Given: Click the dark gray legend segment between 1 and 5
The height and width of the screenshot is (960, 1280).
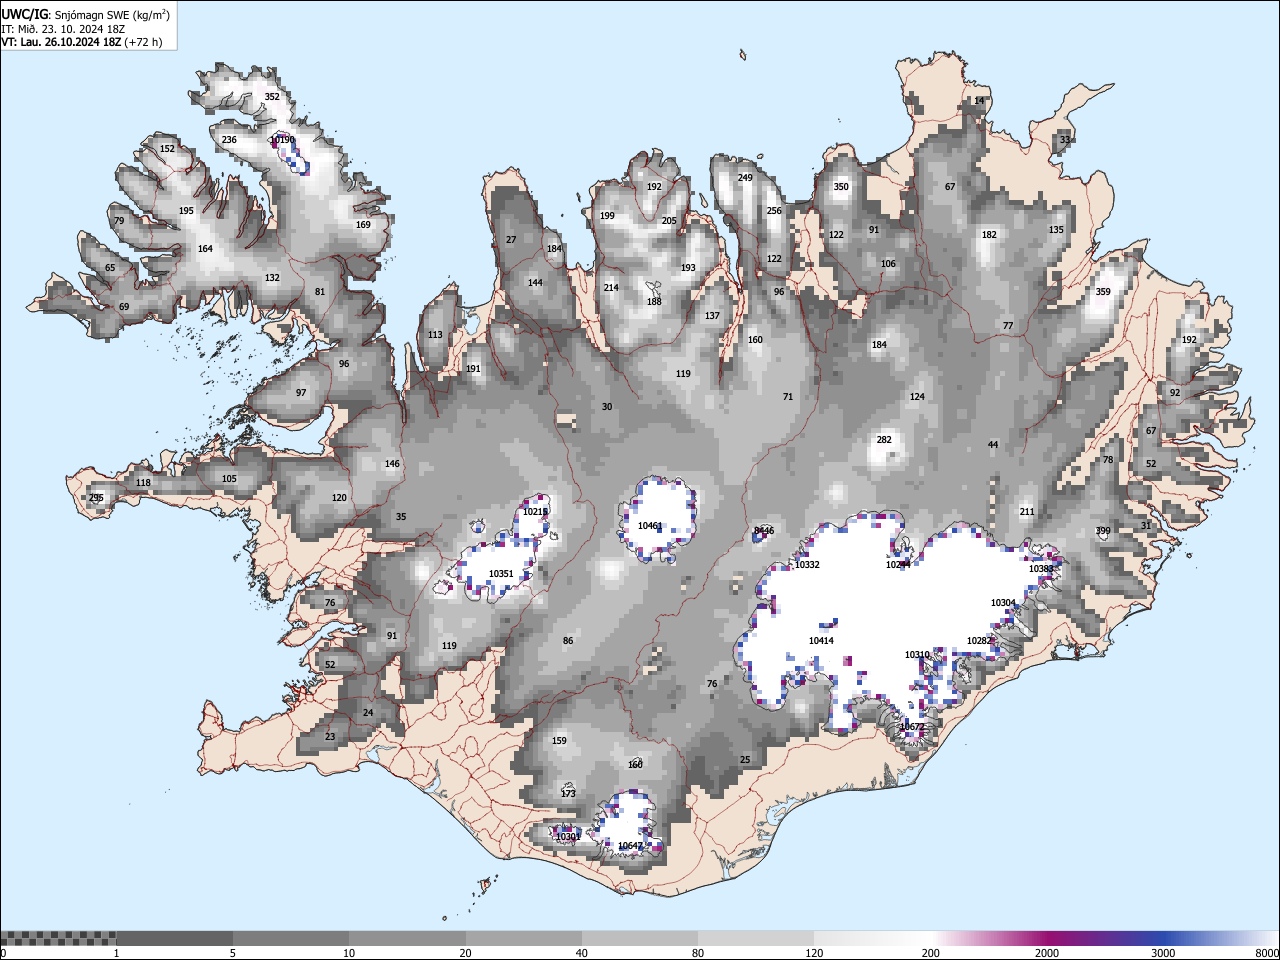Looking at the screenshot, I should click(x=174, y=938).
